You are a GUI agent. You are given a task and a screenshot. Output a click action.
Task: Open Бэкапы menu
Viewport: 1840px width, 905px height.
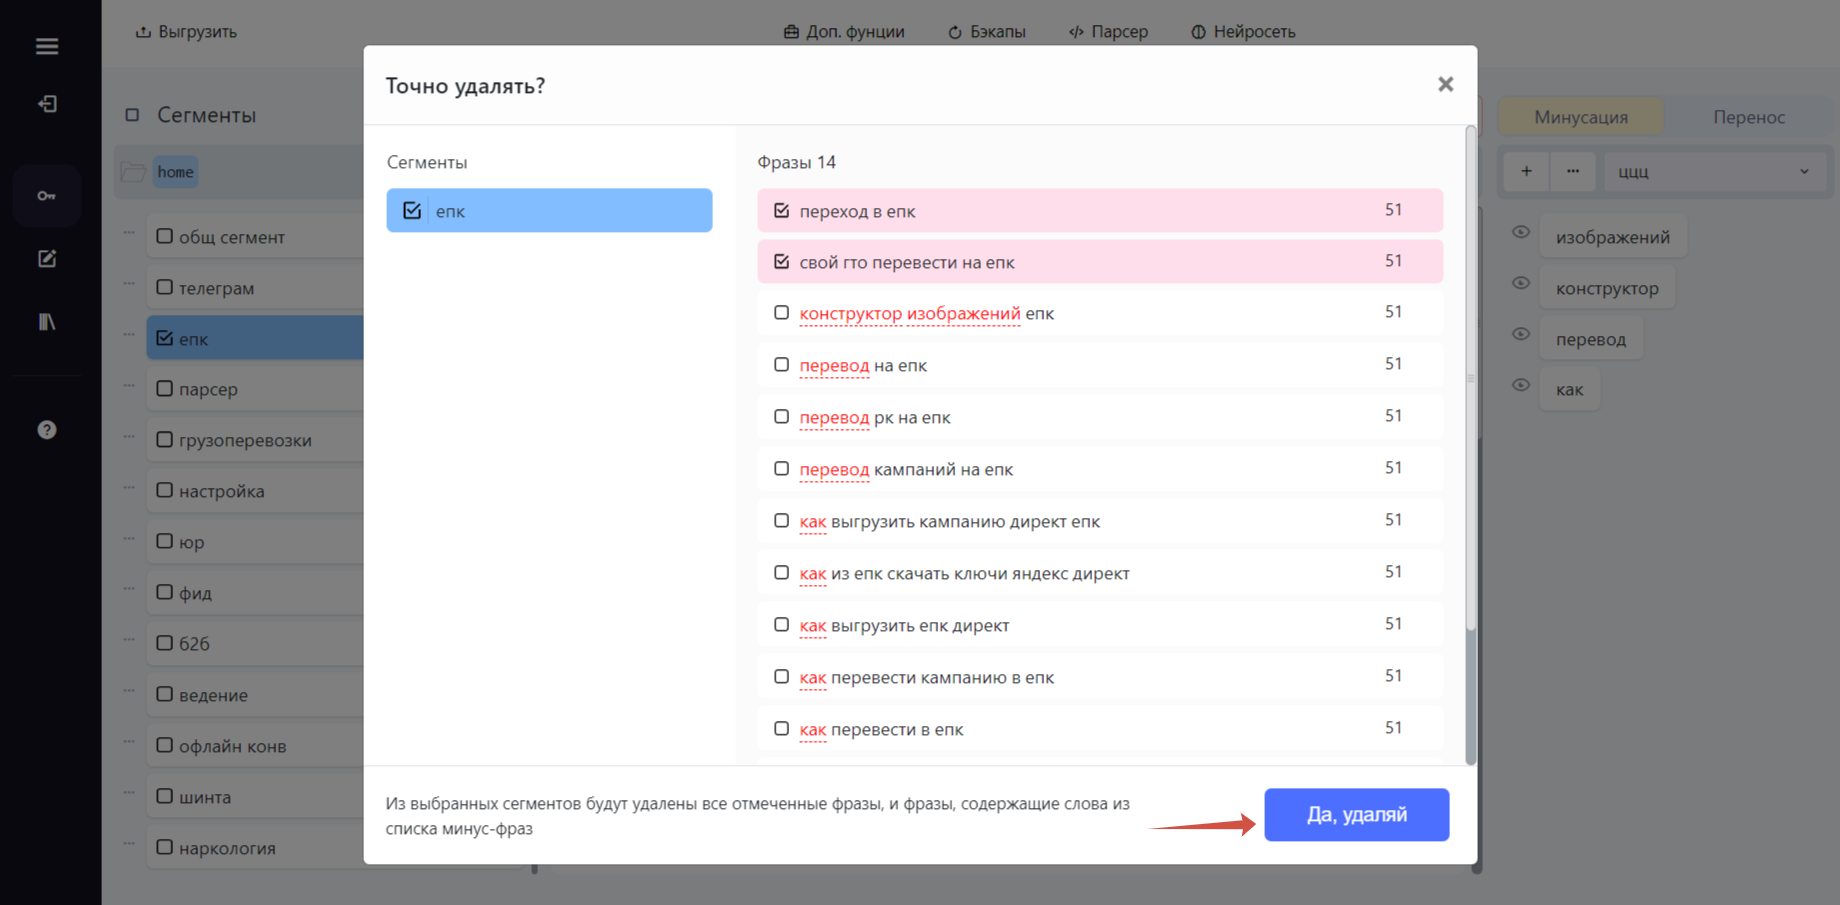(x=987, y=32)
